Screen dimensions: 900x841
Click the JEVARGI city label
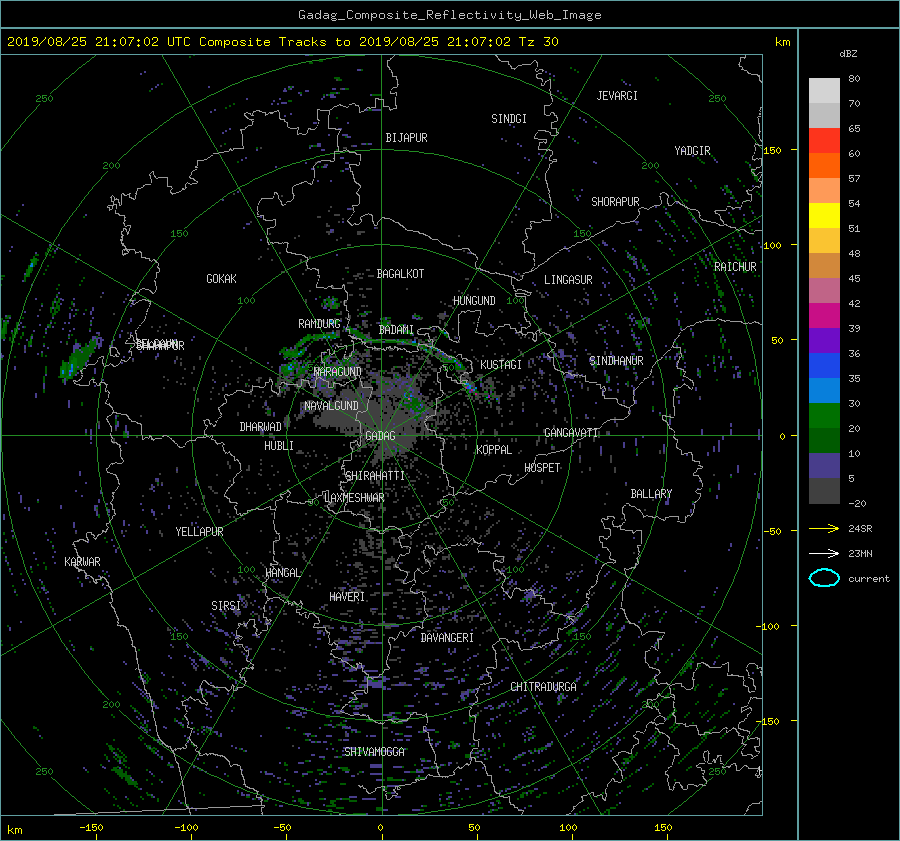[617, 96]
